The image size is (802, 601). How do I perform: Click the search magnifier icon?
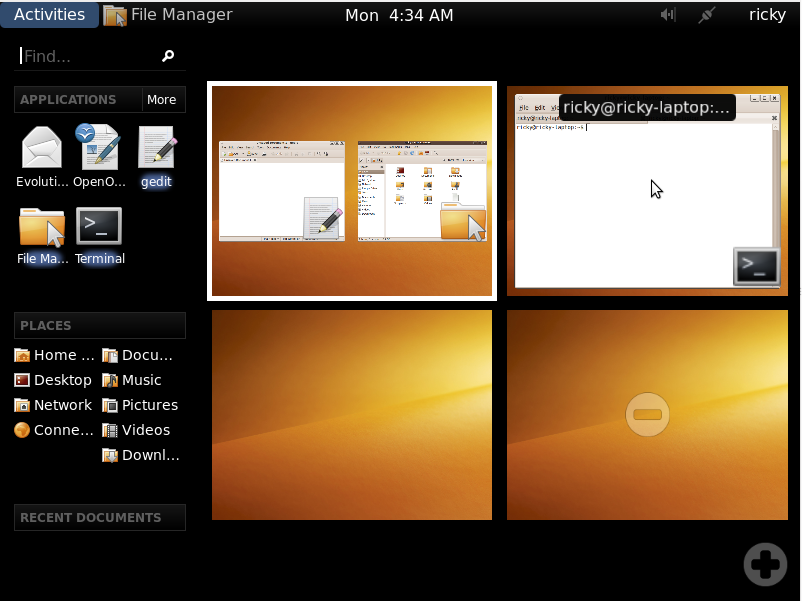(x=168, y=57)
